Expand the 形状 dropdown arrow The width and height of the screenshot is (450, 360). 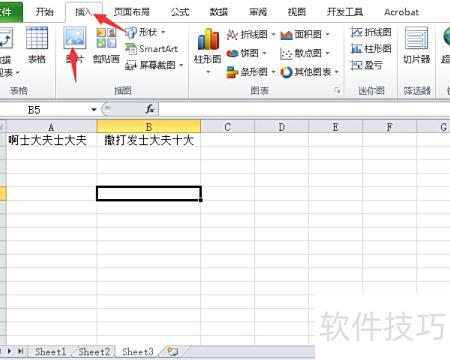pos(163,32)
